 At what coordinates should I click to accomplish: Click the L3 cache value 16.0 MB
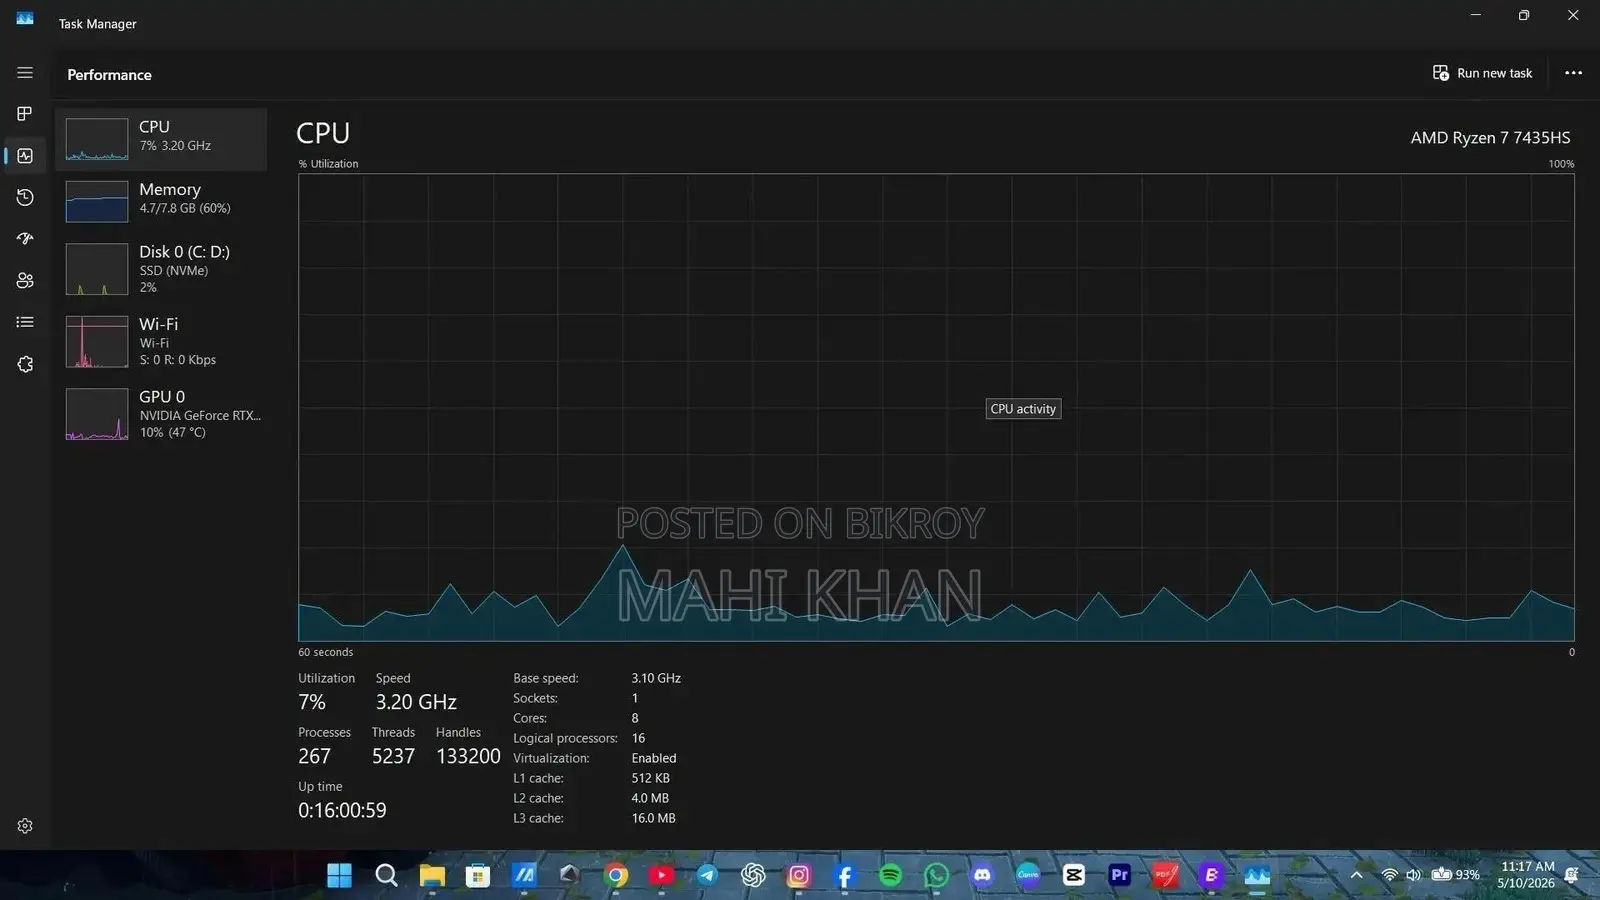[x=653, y=818]
